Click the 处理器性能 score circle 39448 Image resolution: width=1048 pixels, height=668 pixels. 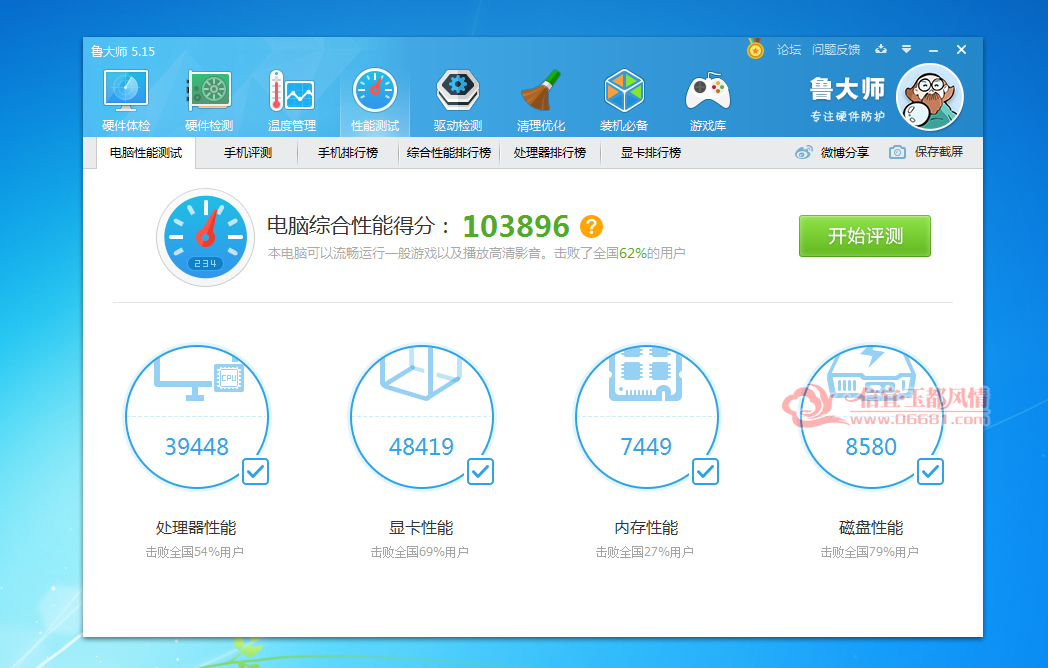tap(197, 417)
